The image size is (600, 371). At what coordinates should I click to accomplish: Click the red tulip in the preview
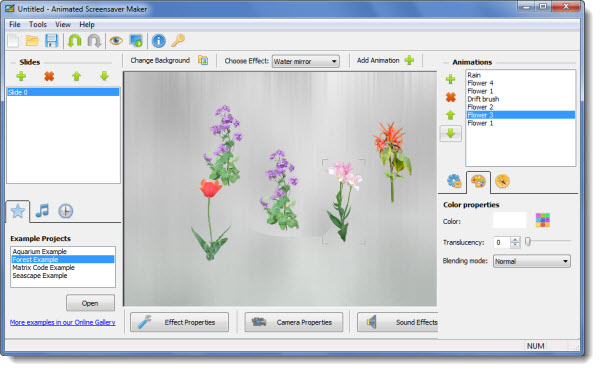[211, 220]
